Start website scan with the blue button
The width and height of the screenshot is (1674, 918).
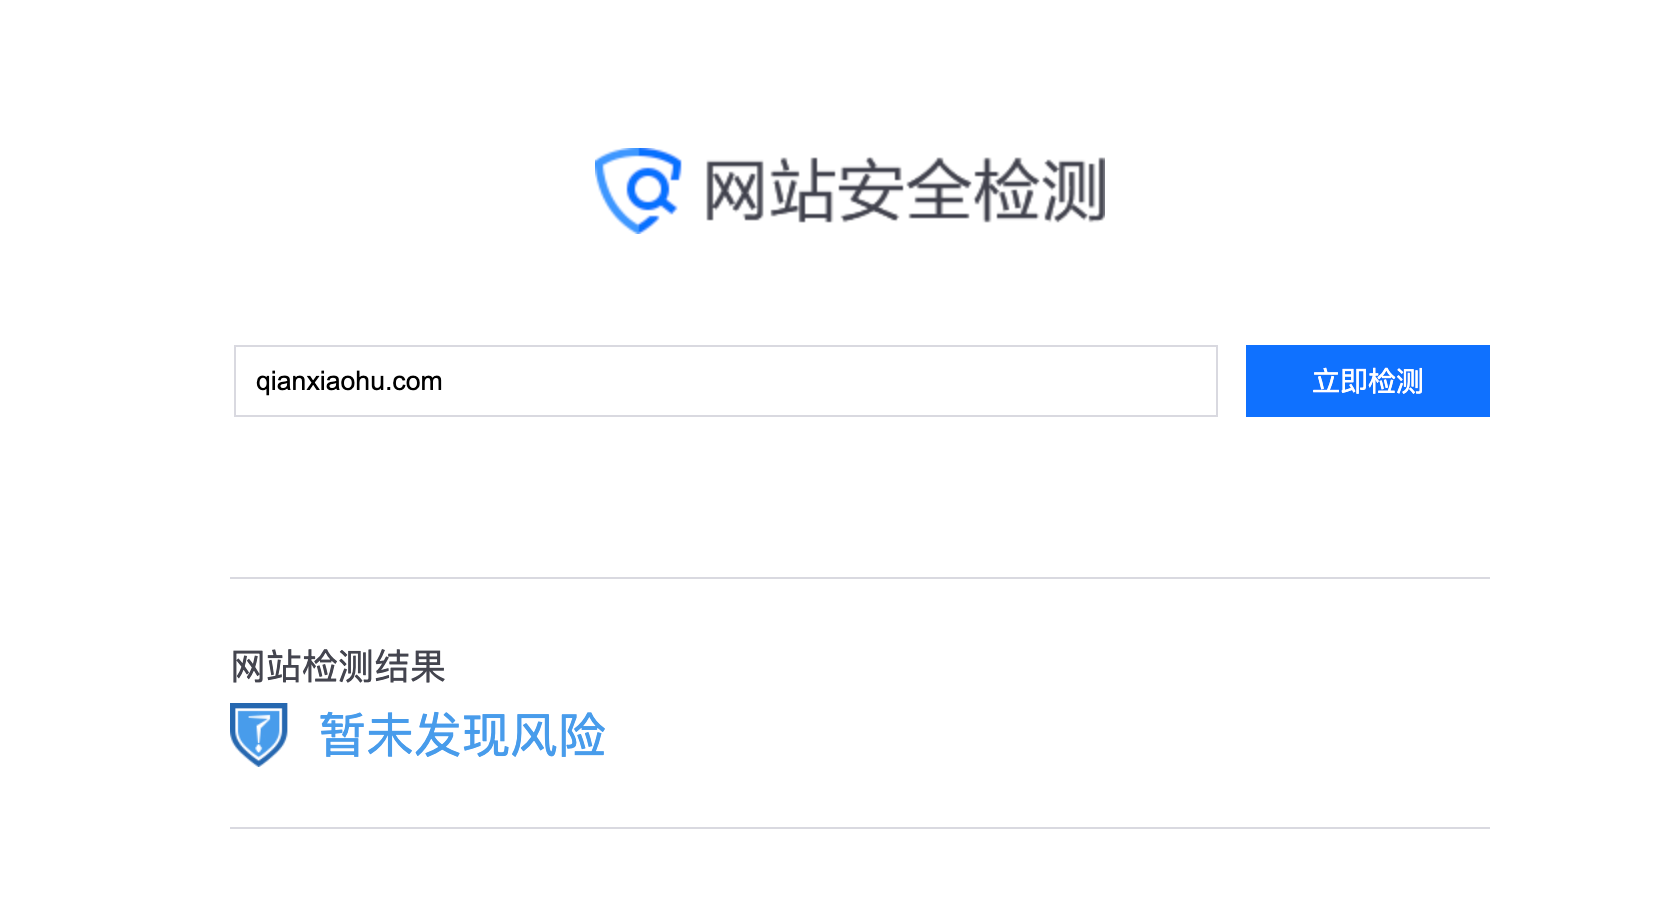1367,381
